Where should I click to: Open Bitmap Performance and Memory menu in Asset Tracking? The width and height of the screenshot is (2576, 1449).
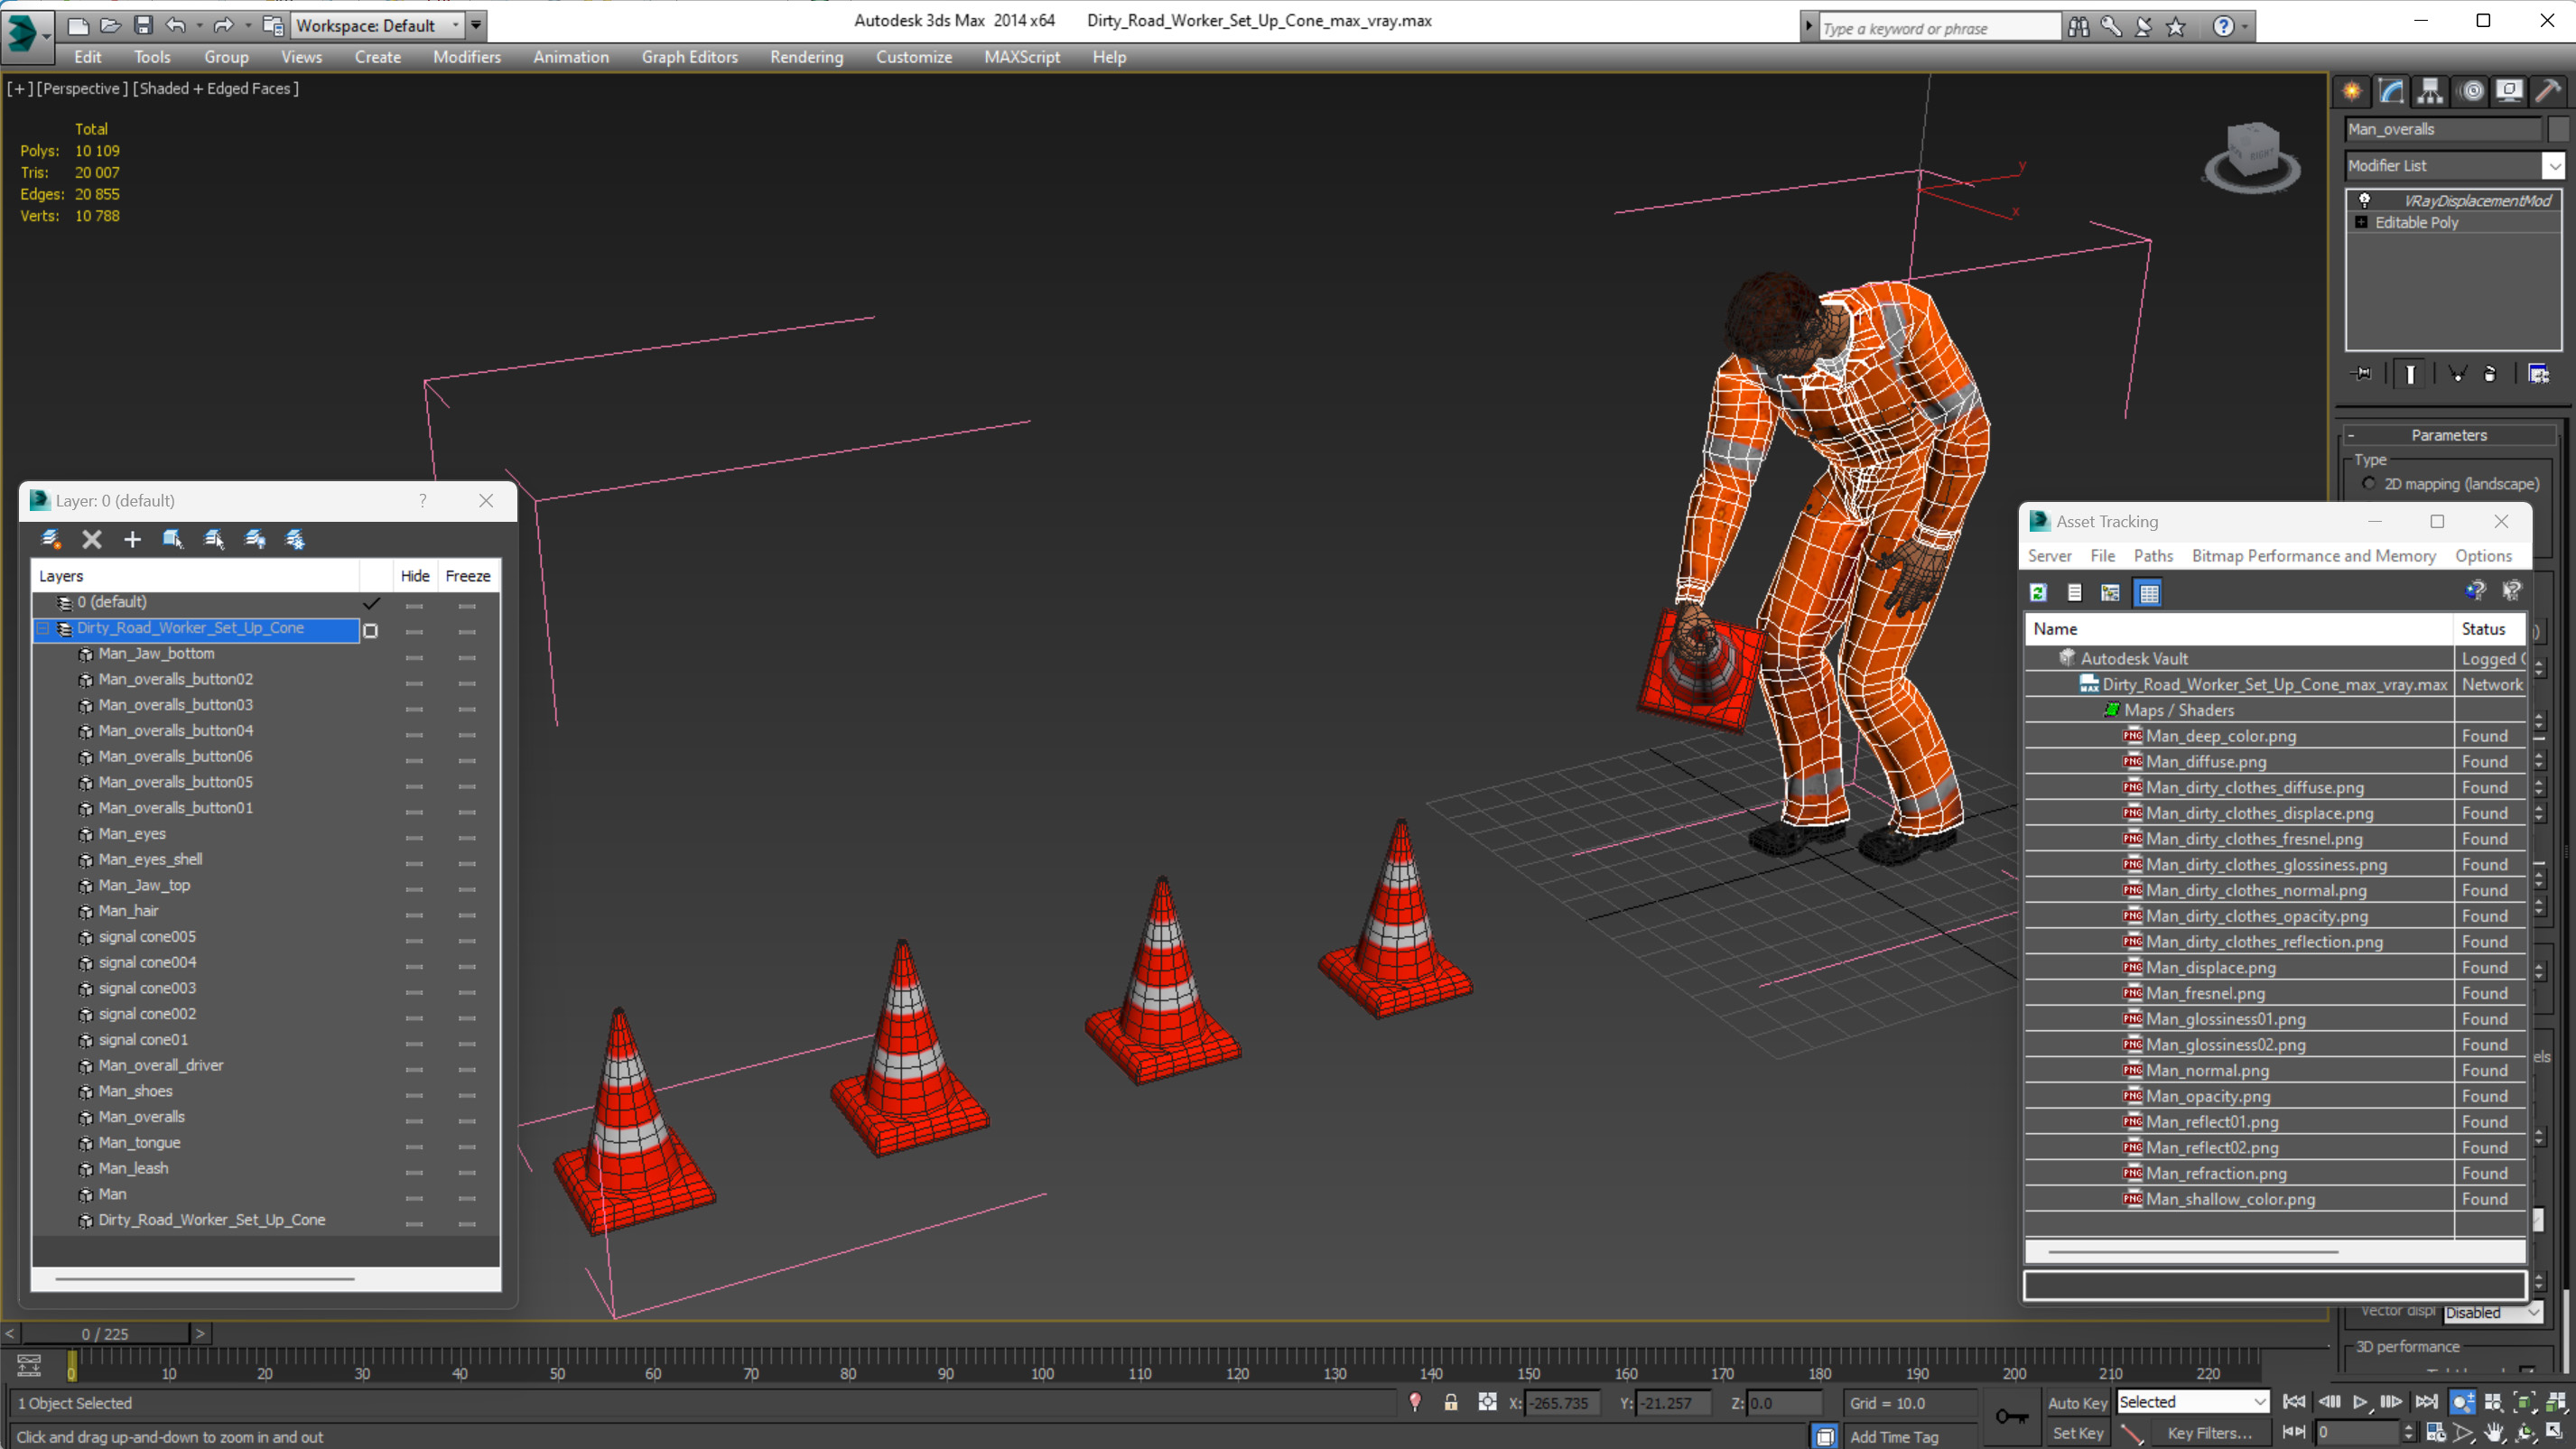(x=2313, y=556)
